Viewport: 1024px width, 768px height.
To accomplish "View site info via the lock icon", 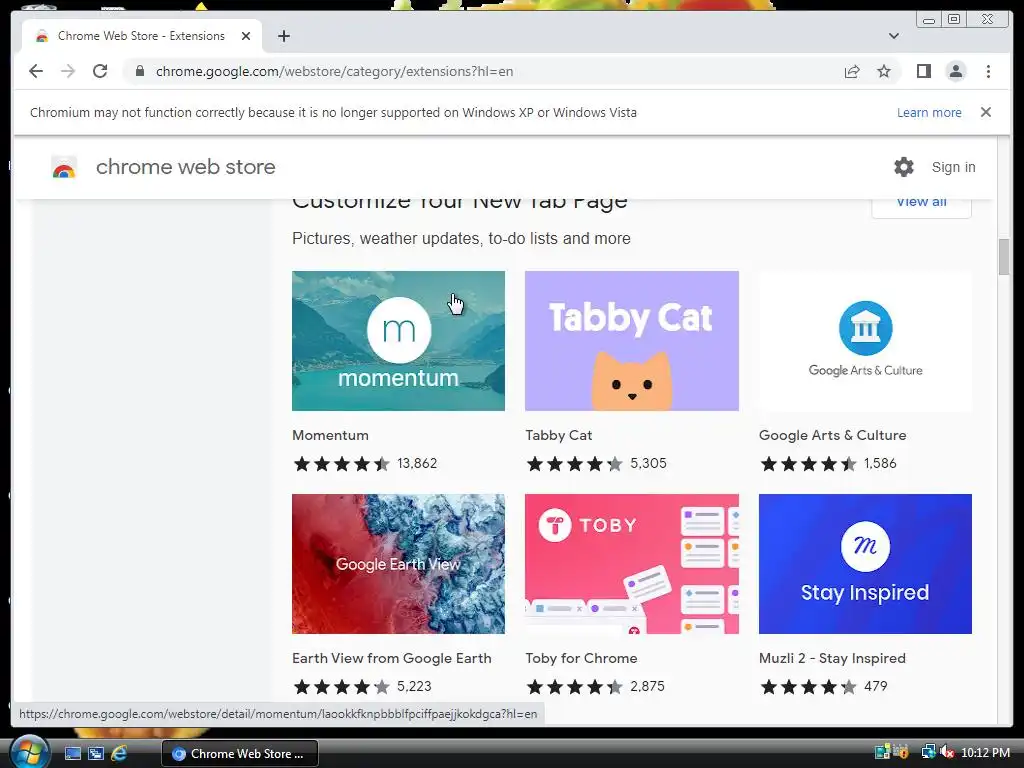I will [x=139, y=71].
